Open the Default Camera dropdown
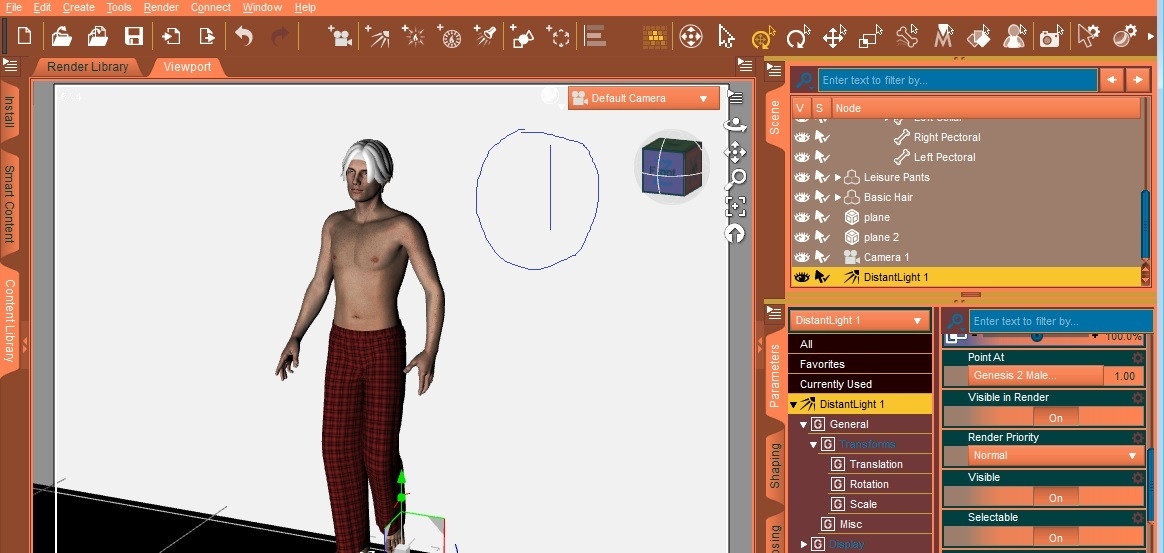Viewport: 1164px width, 553px height. pyautogui.click(x=643, y=98)
